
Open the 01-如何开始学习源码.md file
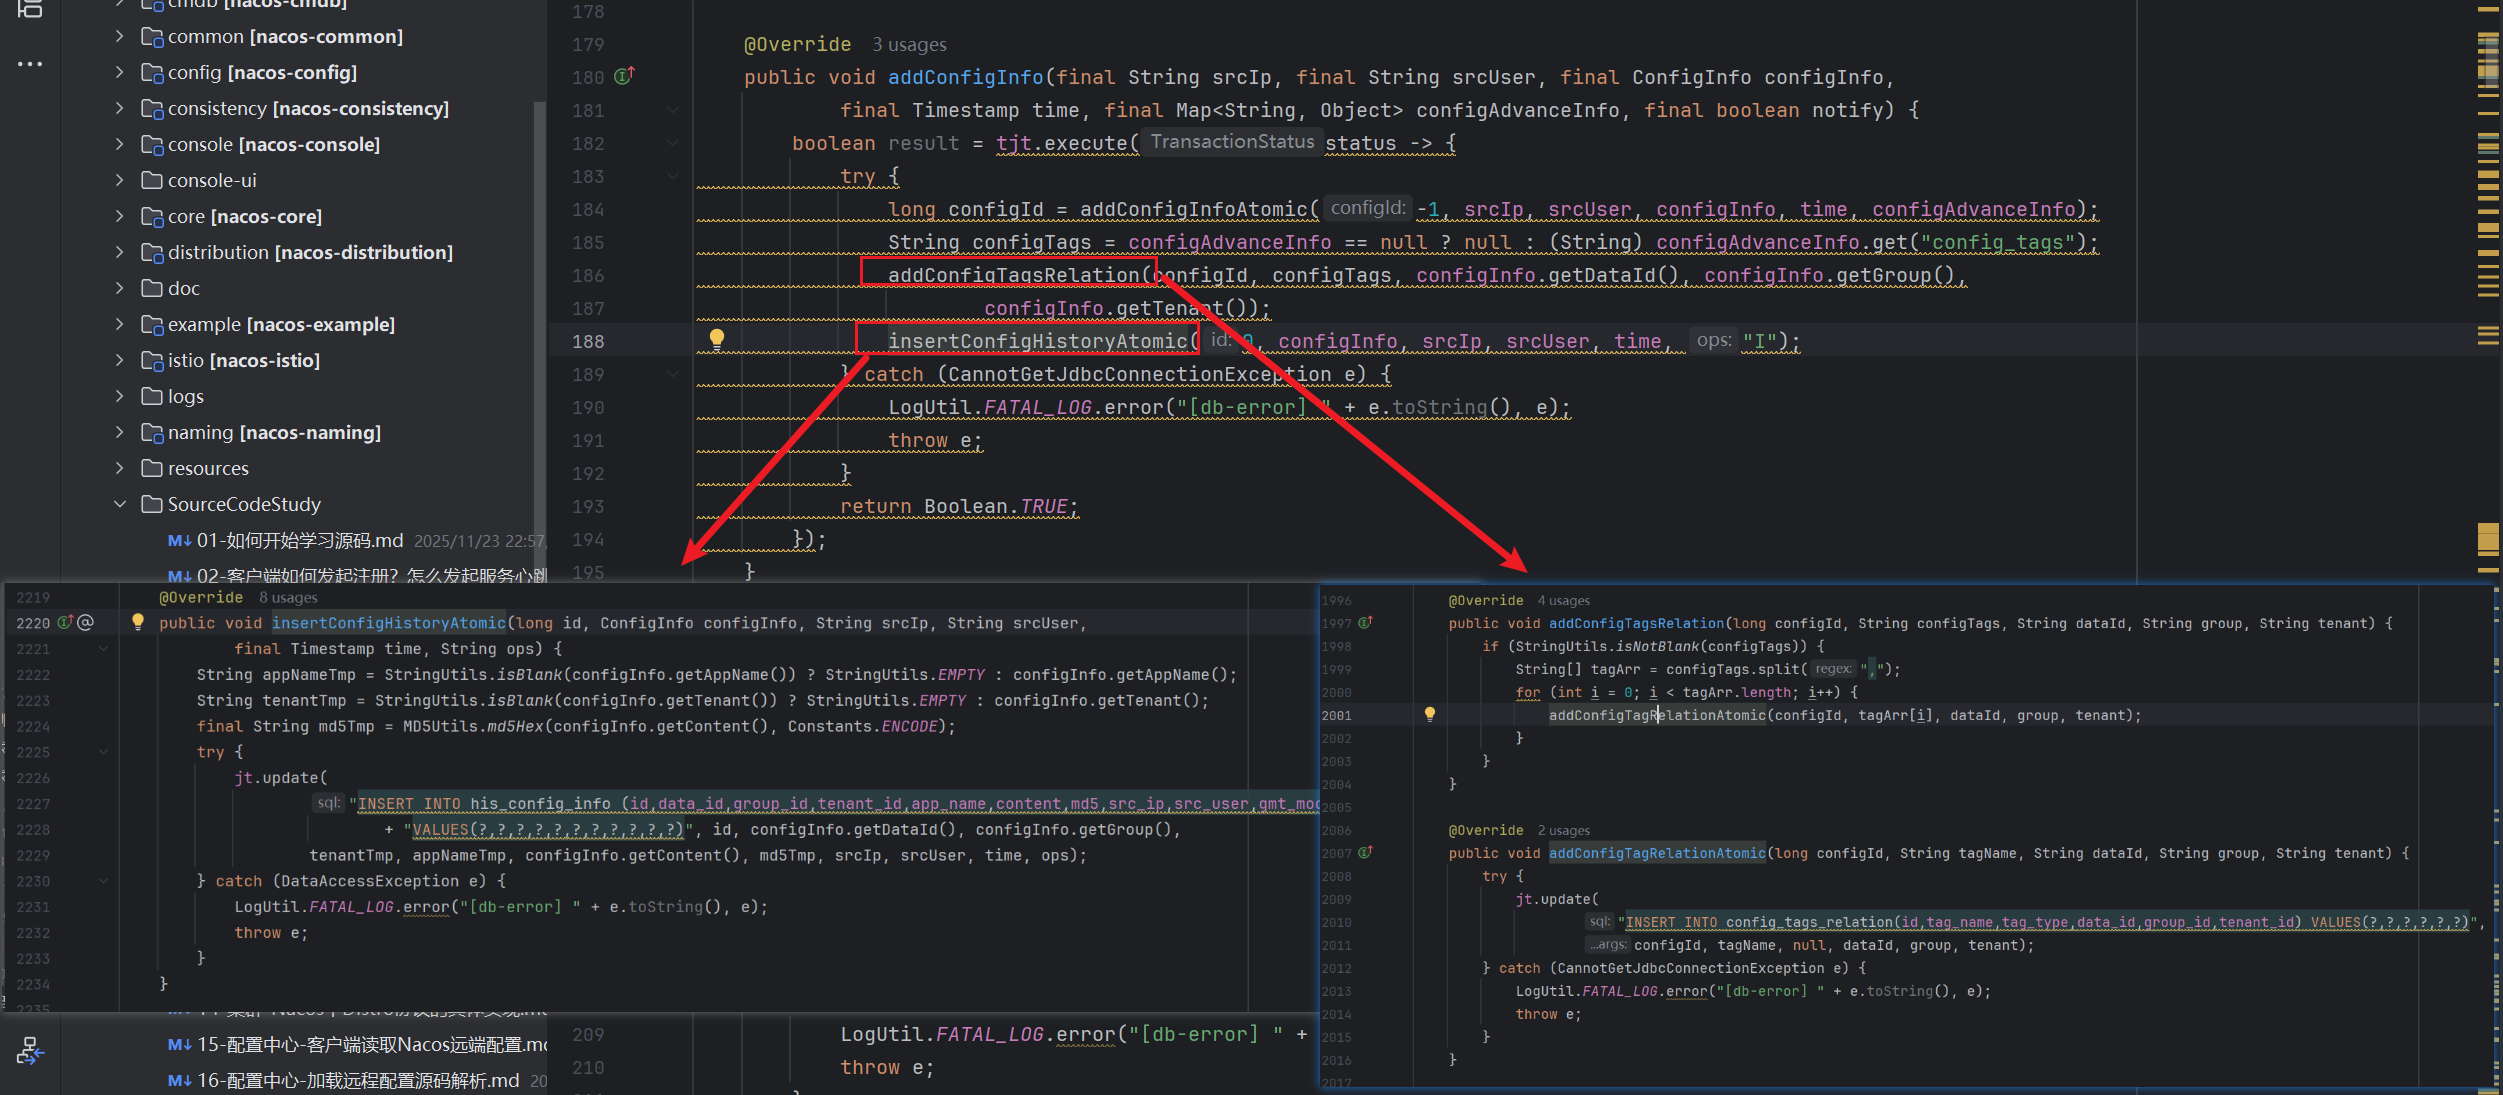tap(300, 541)
